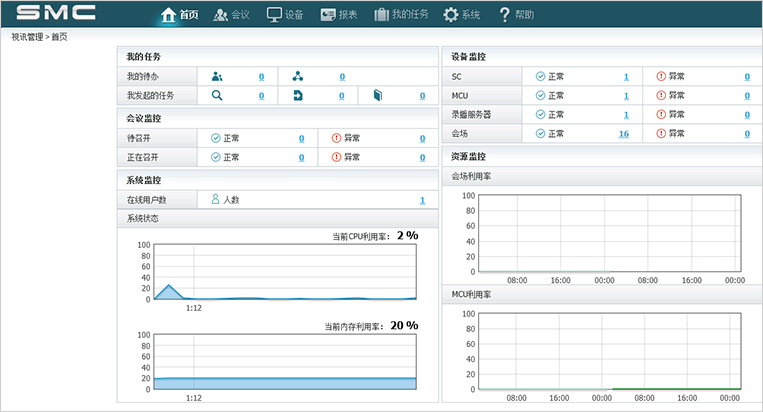Open the normal count link for 待召开

click(301, 139)
